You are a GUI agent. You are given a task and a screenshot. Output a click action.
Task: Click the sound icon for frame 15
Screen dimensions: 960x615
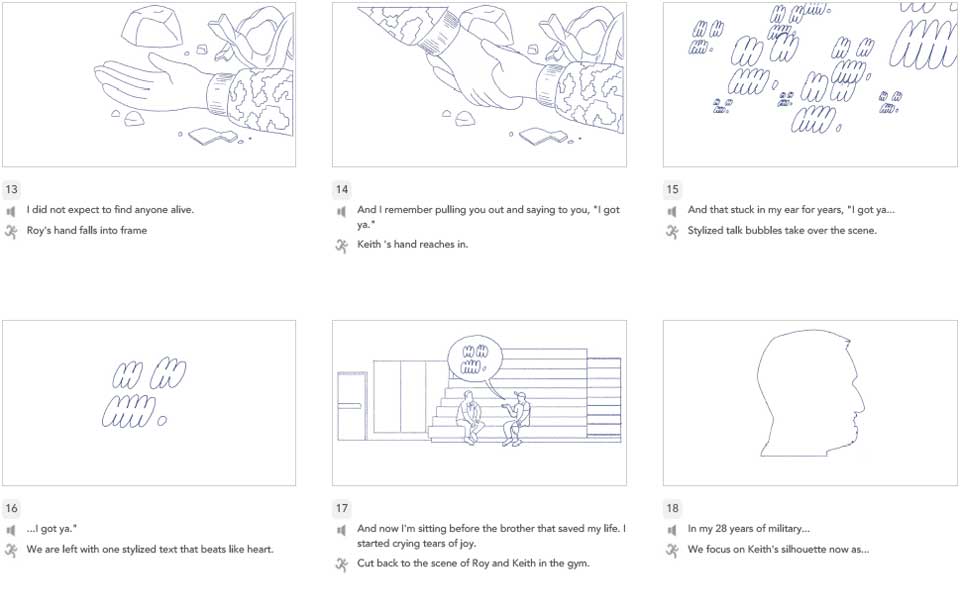coord(672,211)
